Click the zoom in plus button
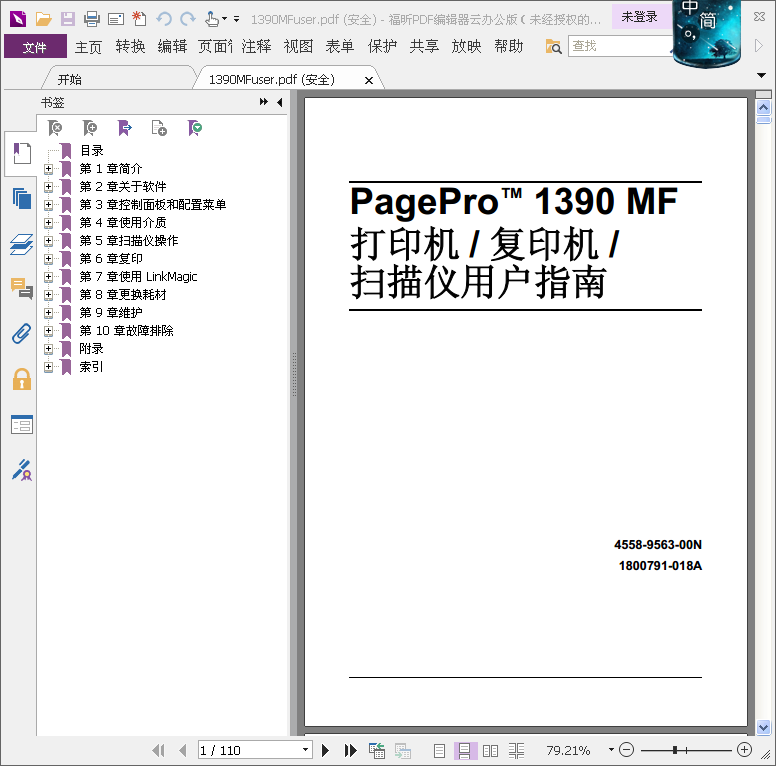The width and height of the screenshot is (776, 766). pos(744,750)
